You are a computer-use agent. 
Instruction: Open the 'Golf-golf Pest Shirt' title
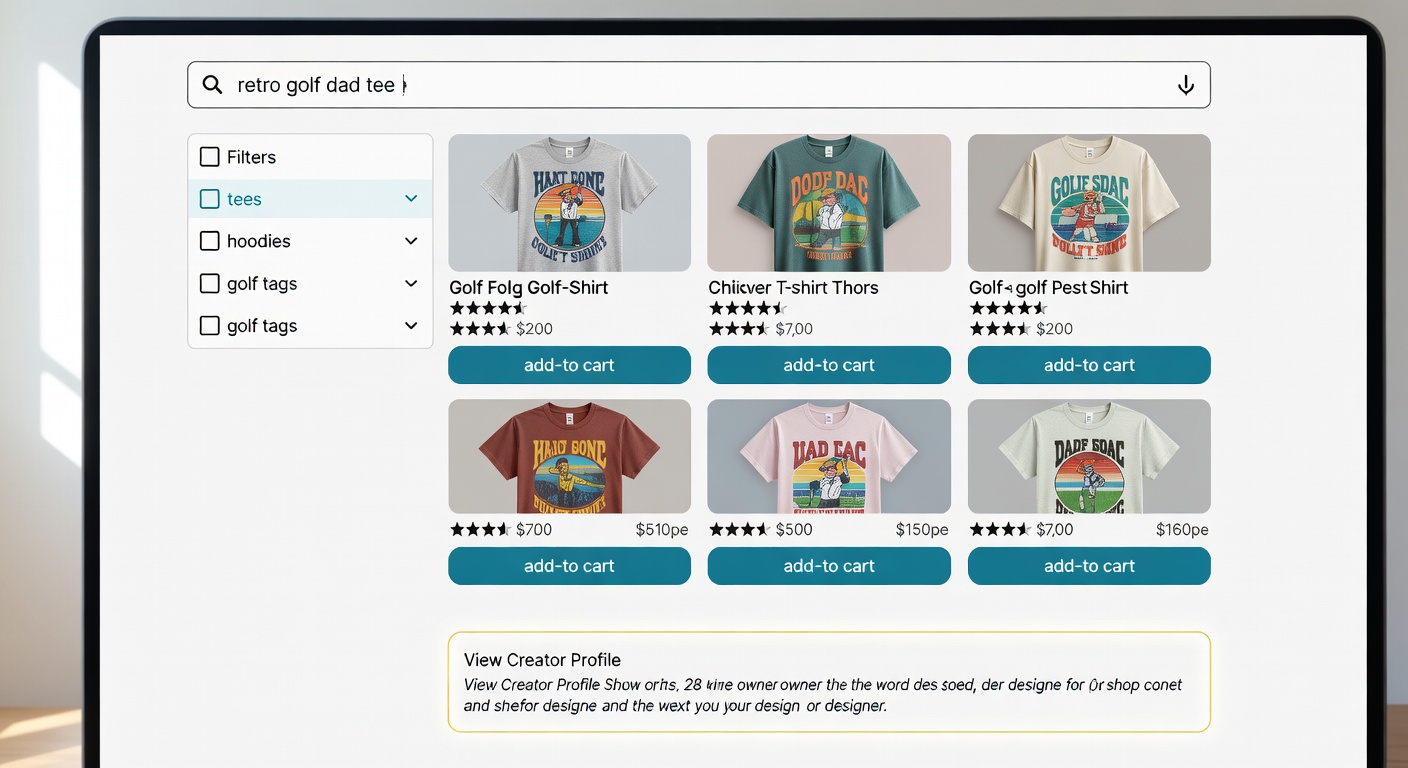click(x=1048, y=288)
